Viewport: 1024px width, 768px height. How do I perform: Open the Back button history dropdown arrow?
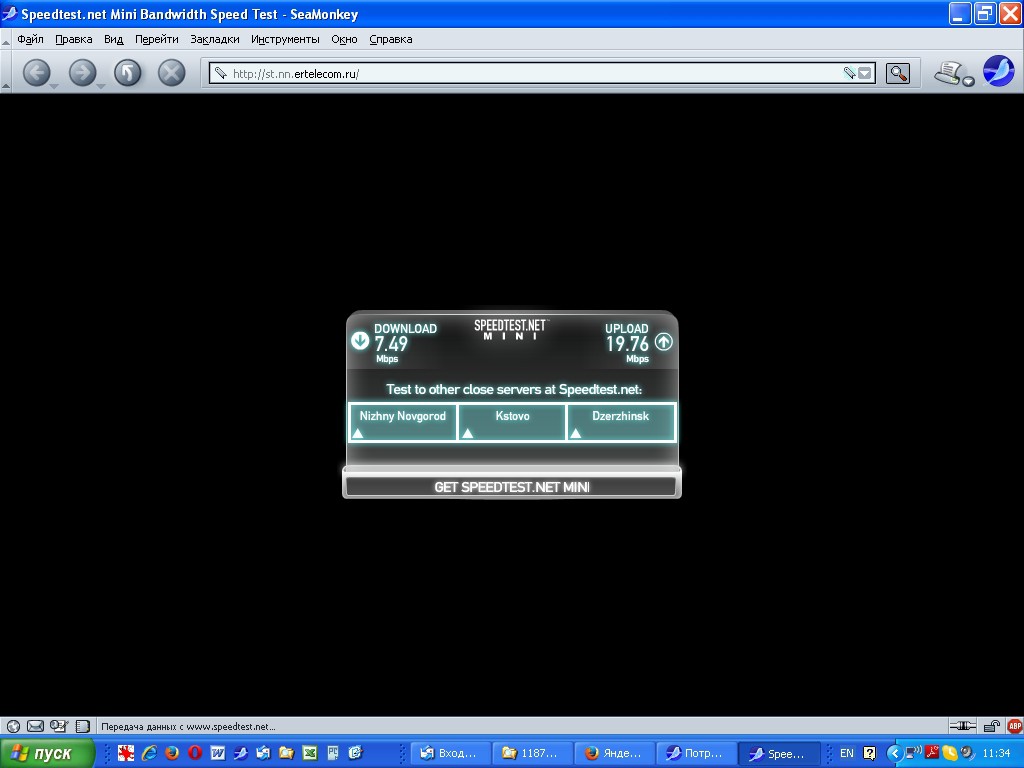click(54, 86)
